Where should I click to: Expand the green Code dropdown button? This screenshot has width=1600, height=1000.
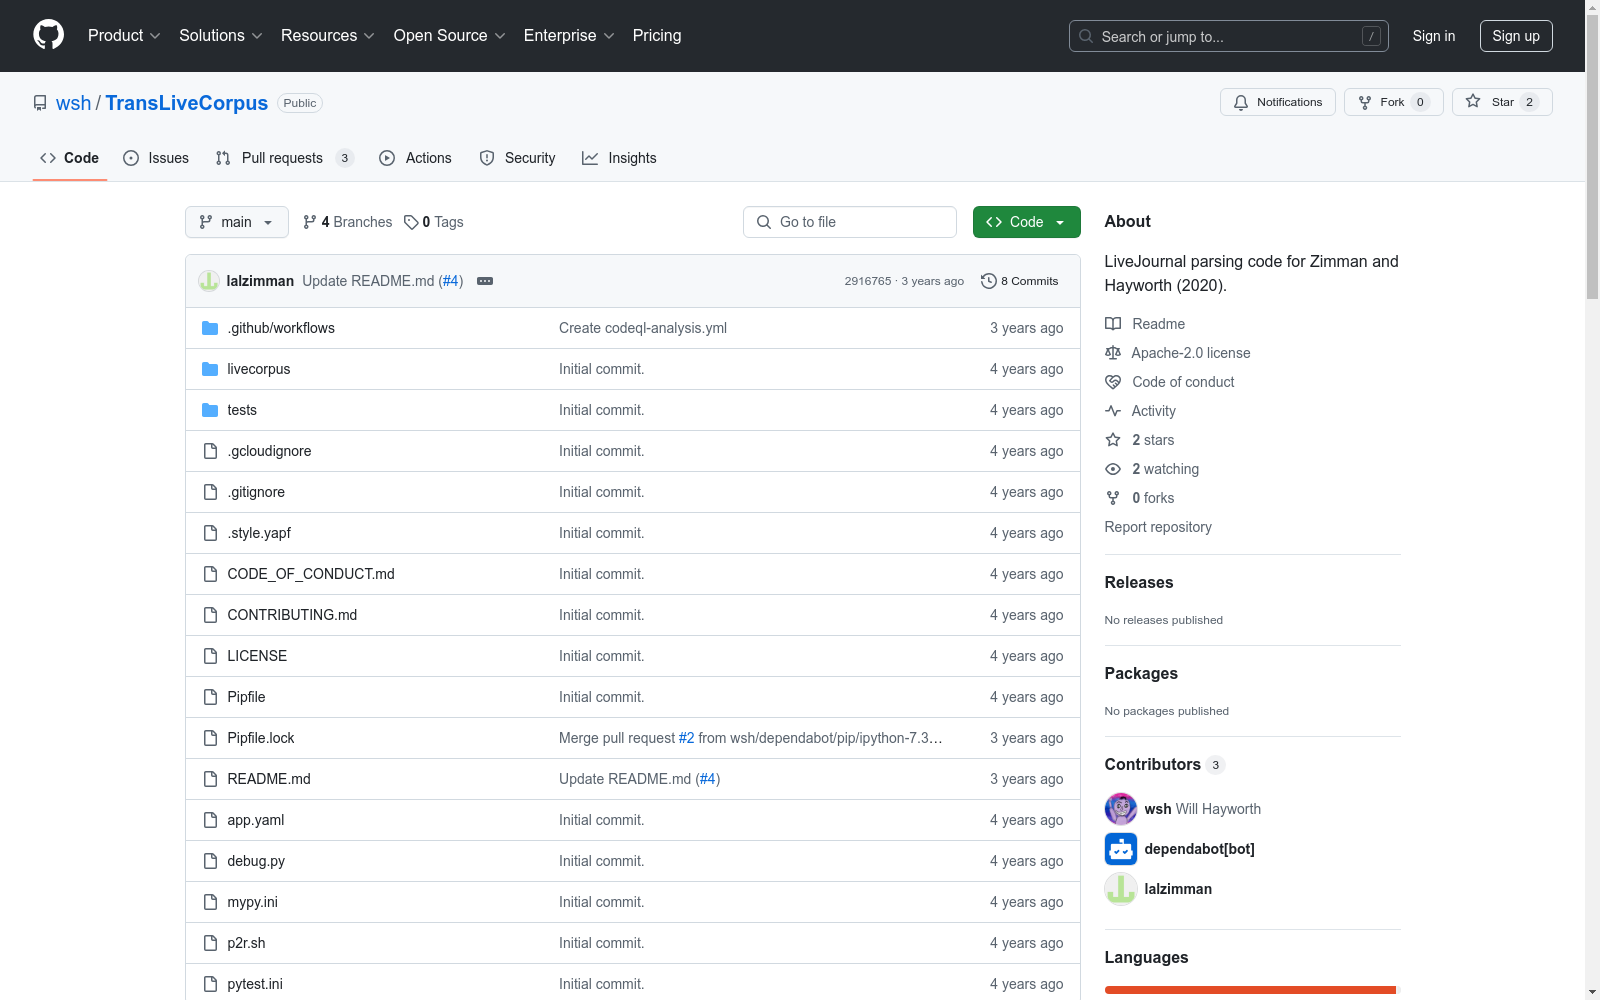[x=1027, y=222]
